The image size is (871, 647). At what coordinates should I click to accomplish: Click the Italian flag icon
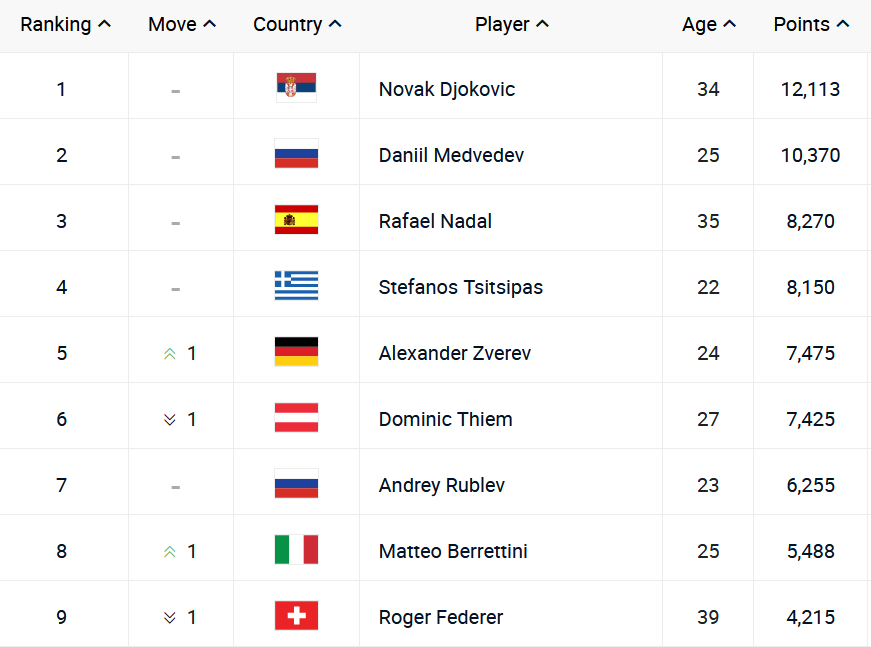pyautogui.click(x=296, y=550)
